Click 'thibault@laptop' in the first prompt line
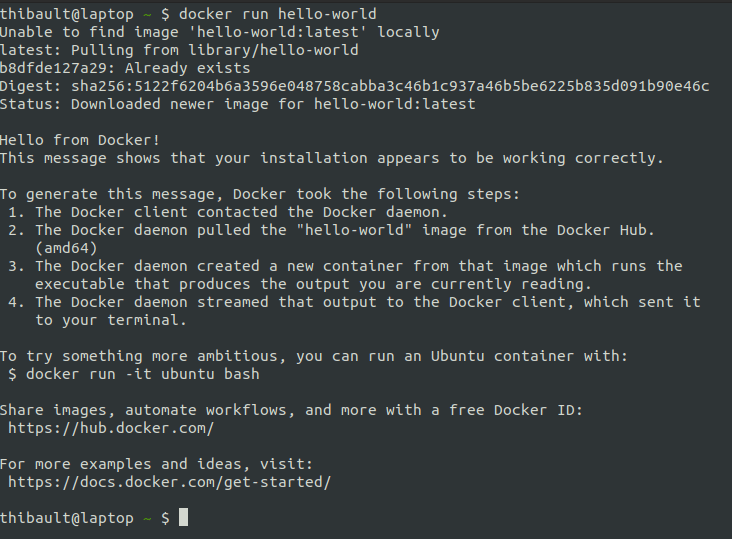Screen dimensions: 732x539 (x=66, y=14)
